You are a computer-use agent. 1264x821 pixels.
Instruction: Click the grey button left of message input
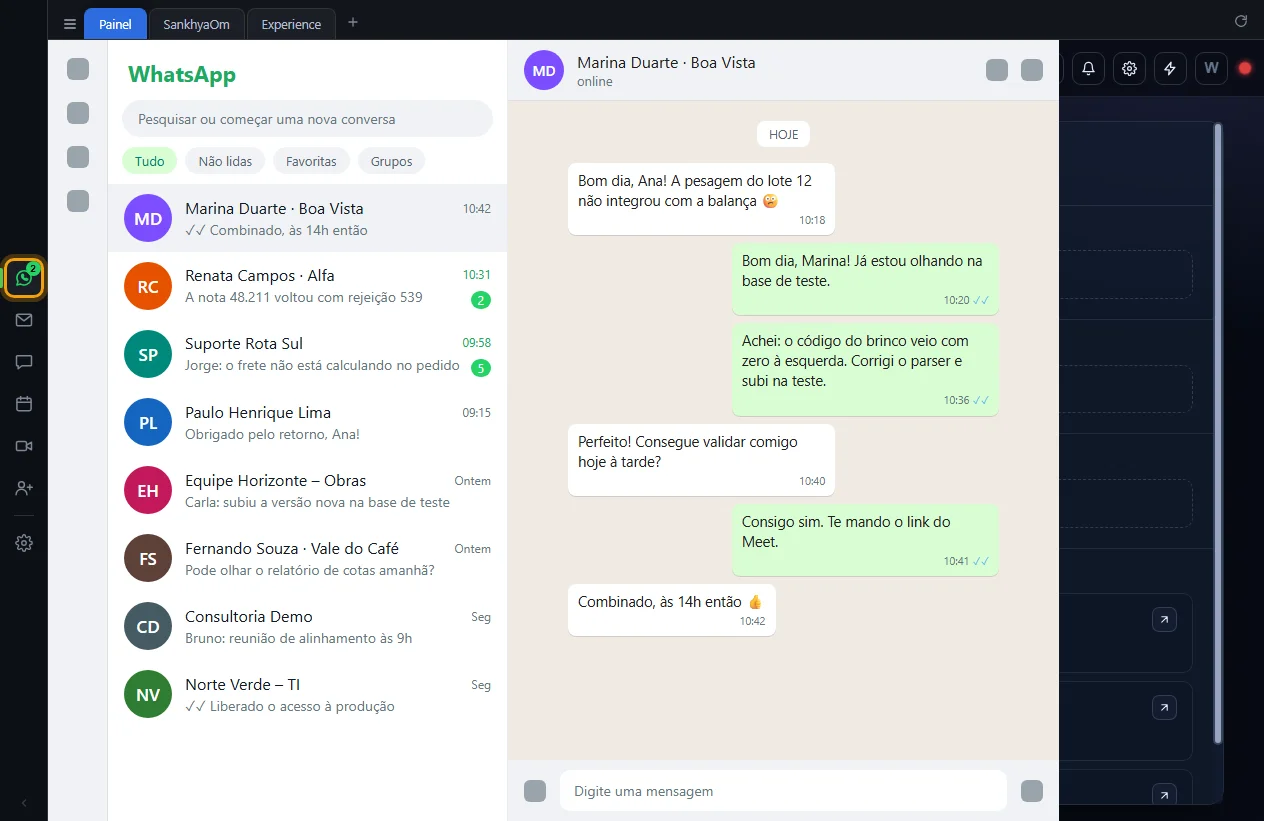click(535, 791)
